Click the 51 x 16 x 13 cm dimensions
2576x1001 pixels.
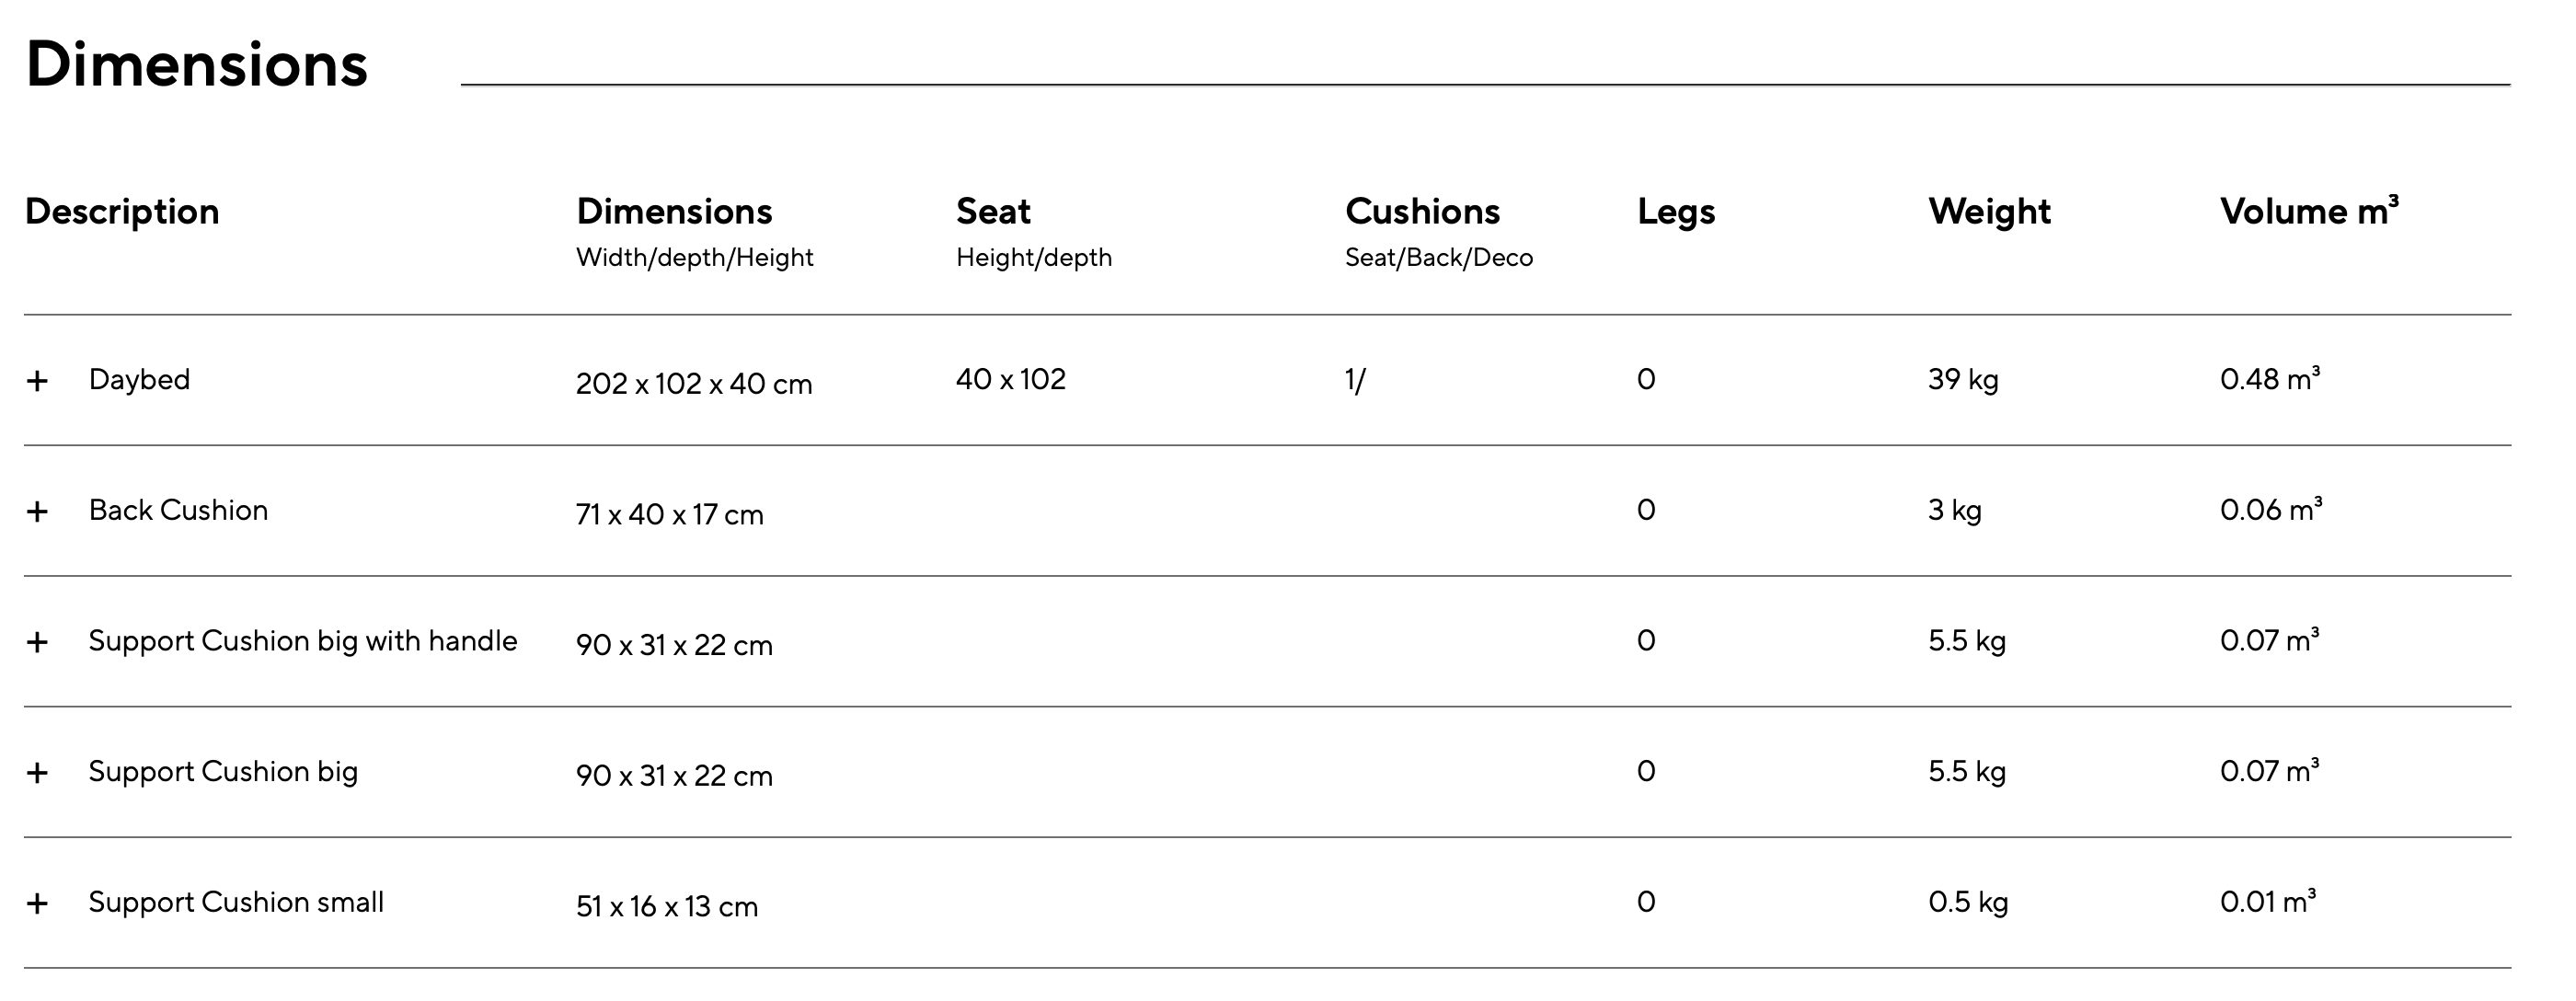pos(667,907)
